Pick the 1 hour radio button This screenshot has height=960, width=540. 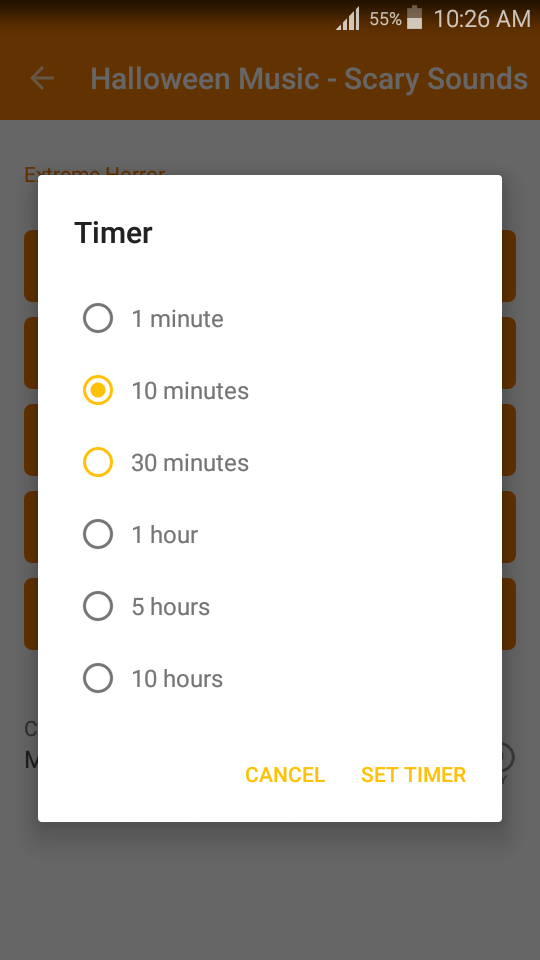98,534
